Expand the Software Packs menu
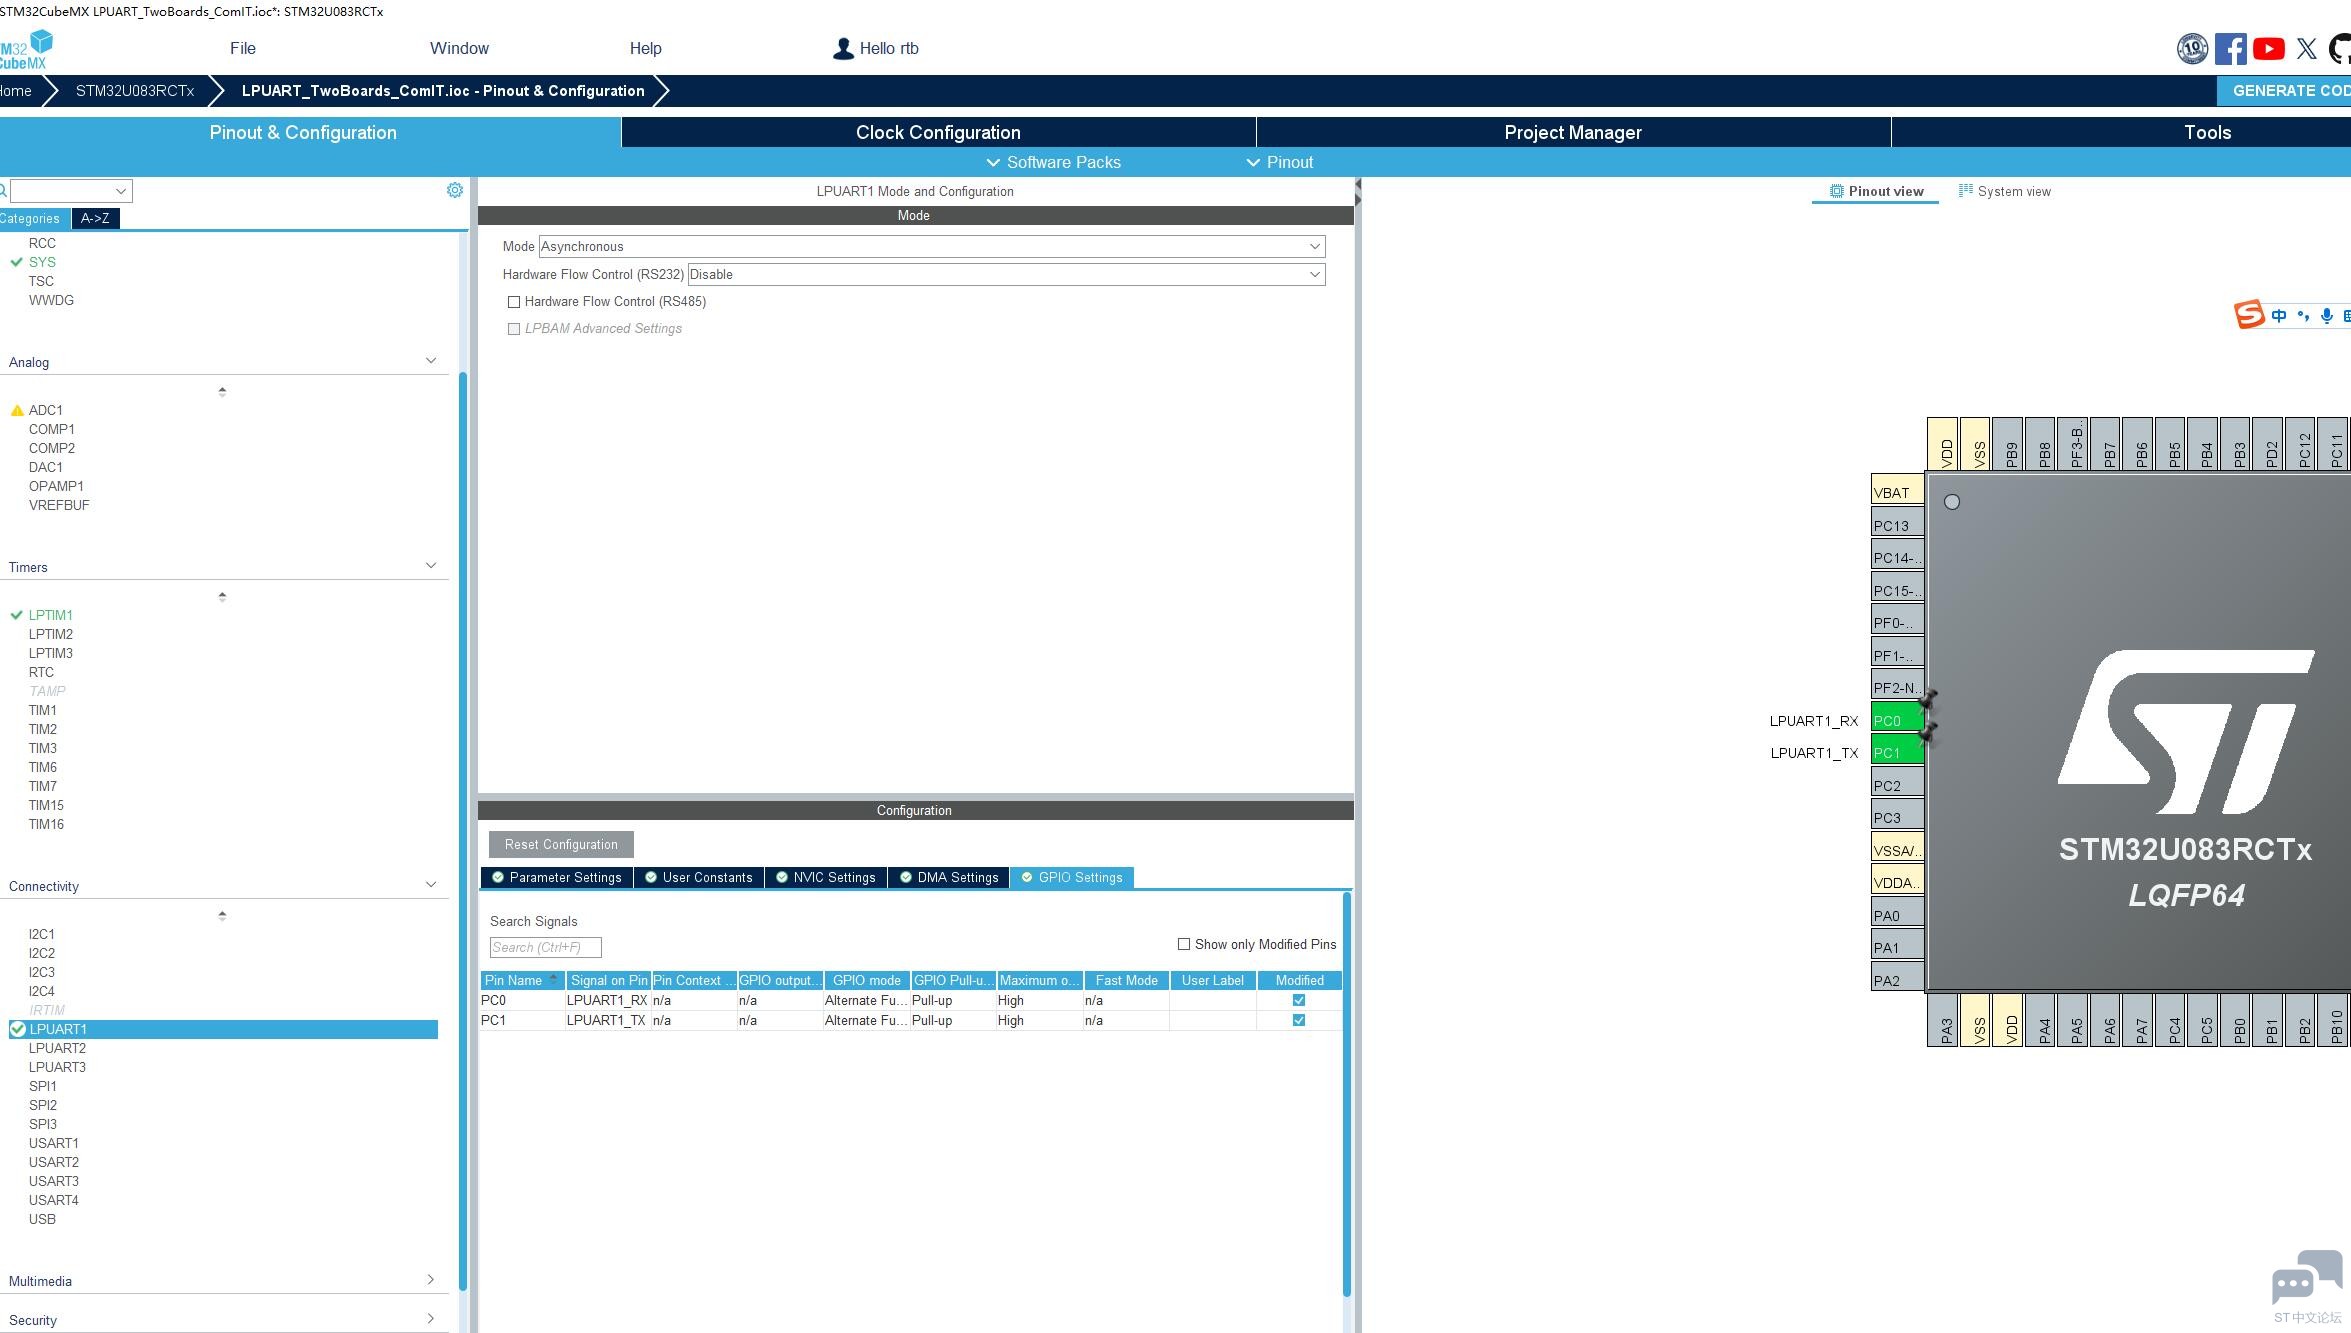Image resolution: width=2351 pixels, height=1333 pixels. (x=1053, y=162)
